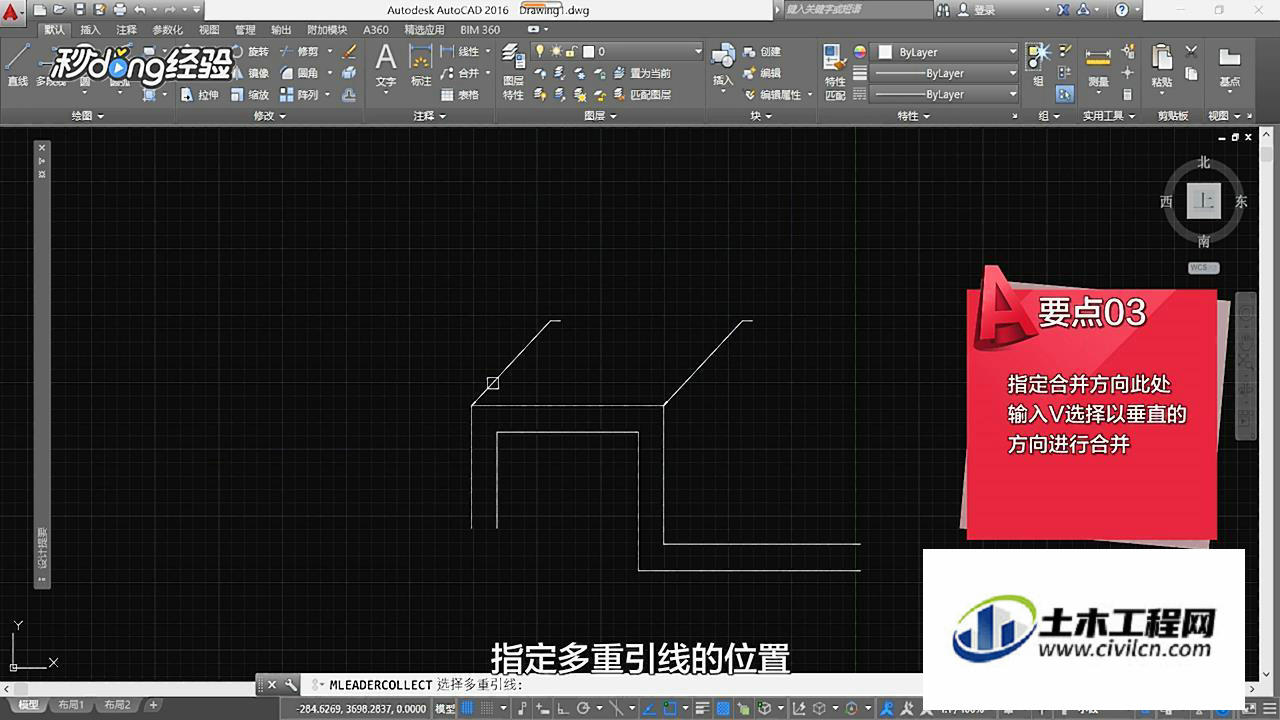1280x720 pixels.
Task: Click the object color wheel icon
Action: click(x=859, y=52)
